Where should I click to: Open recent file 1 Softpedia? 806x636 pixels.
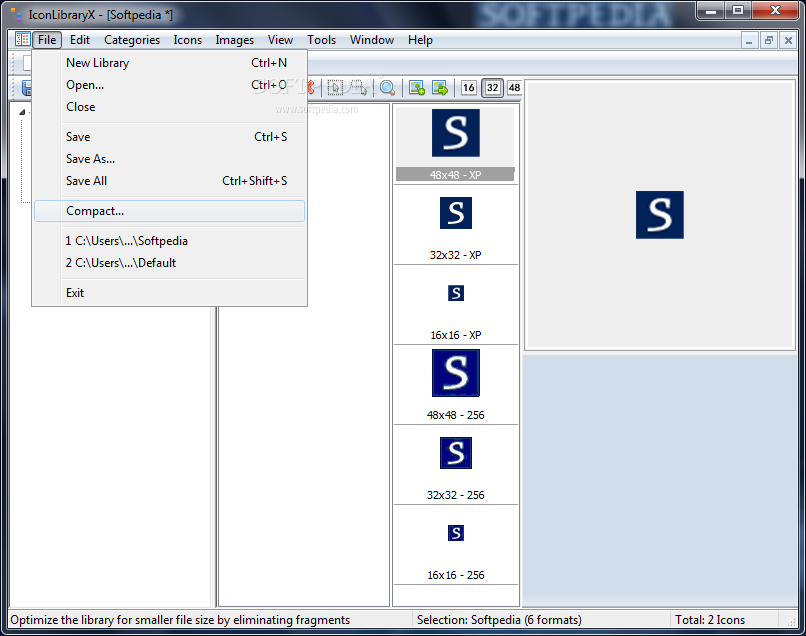pyautogui.click(x=170, y=241)
